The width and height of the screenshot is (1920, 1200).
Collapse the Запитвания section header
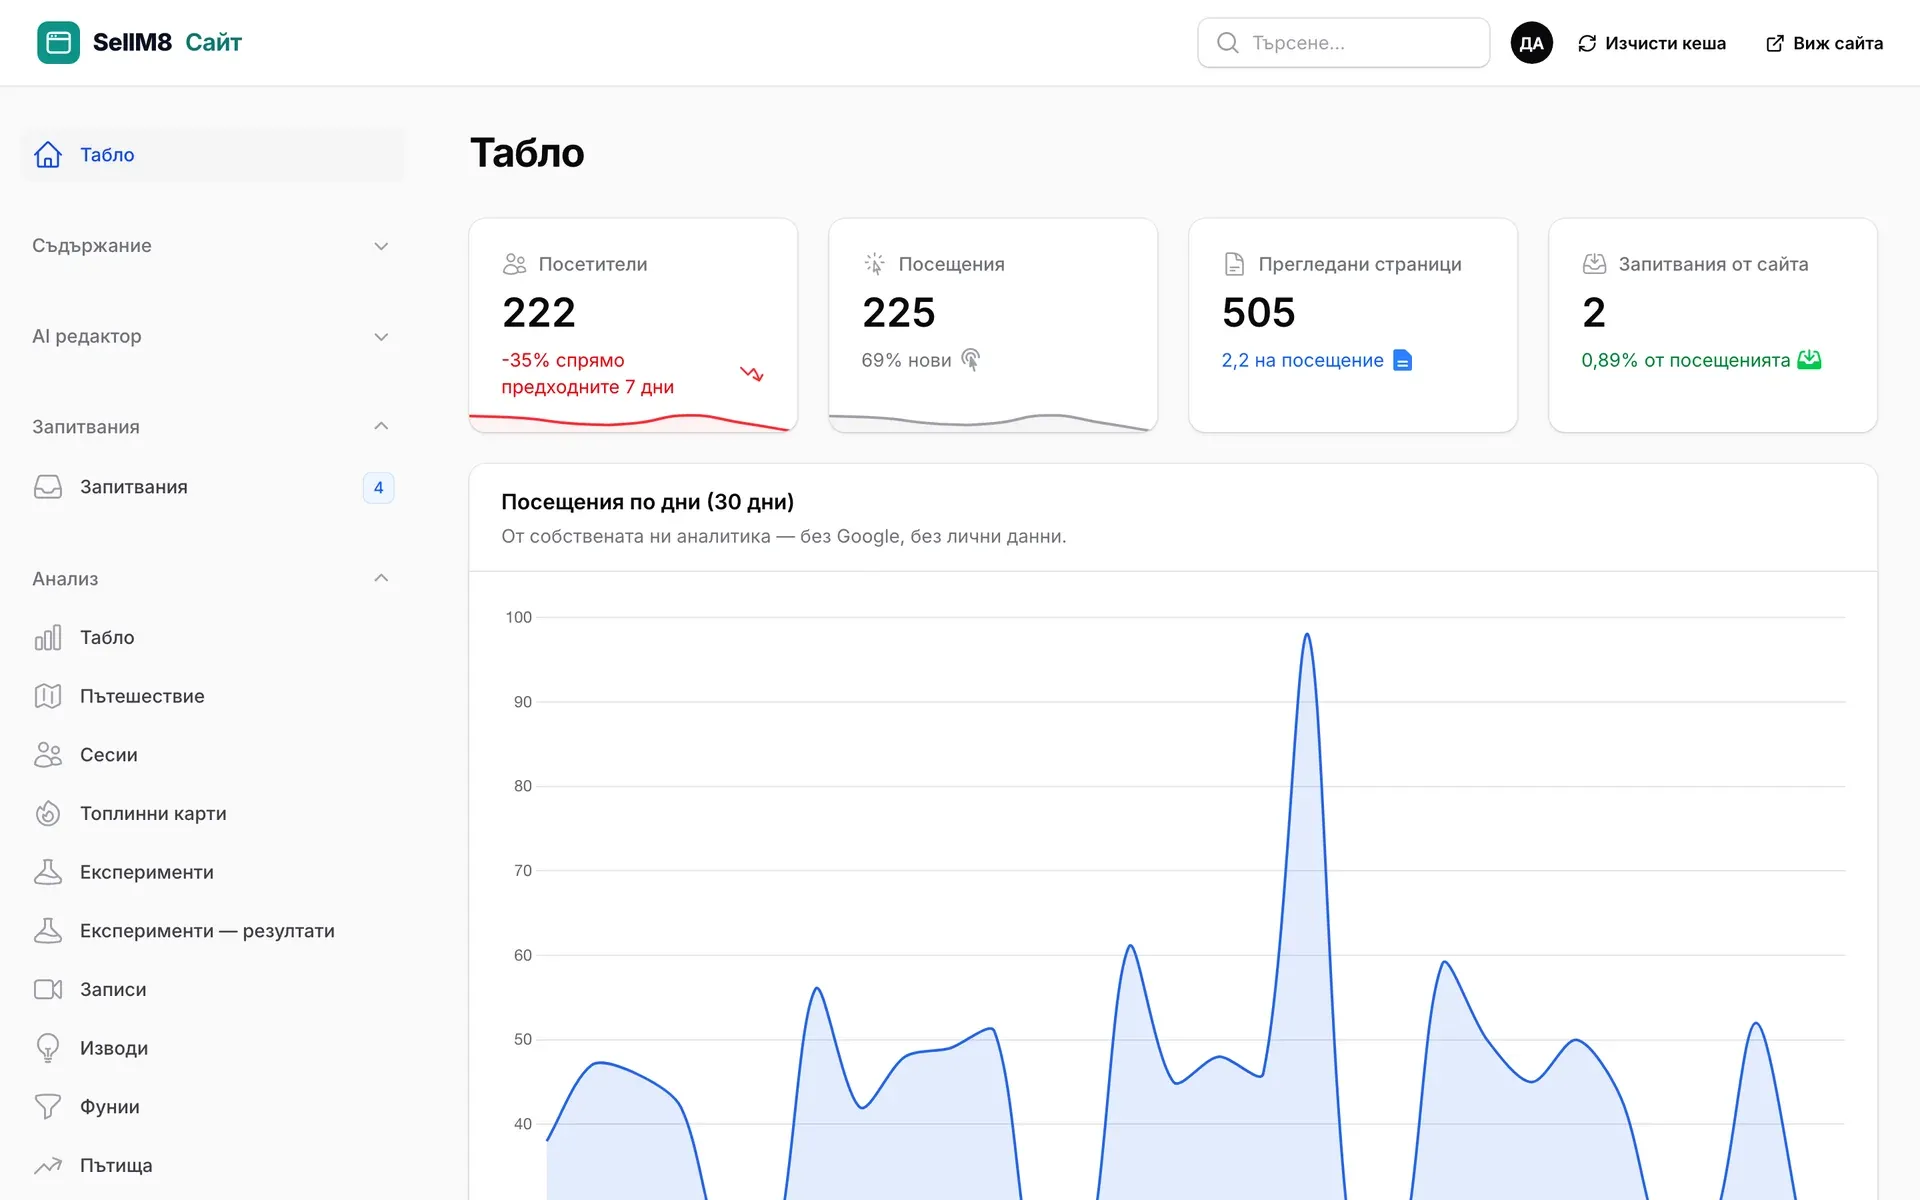pos(212,427)
